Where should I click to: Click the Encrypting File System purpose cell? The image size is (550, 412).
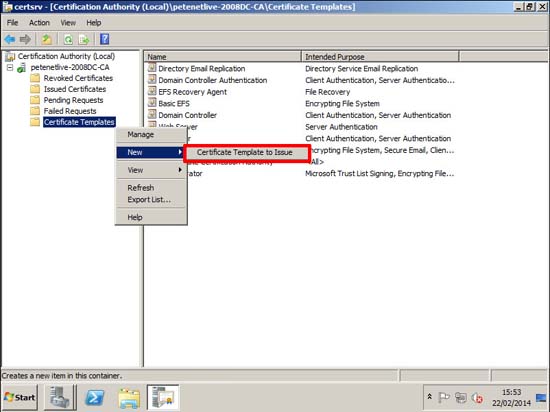(342, 103)
